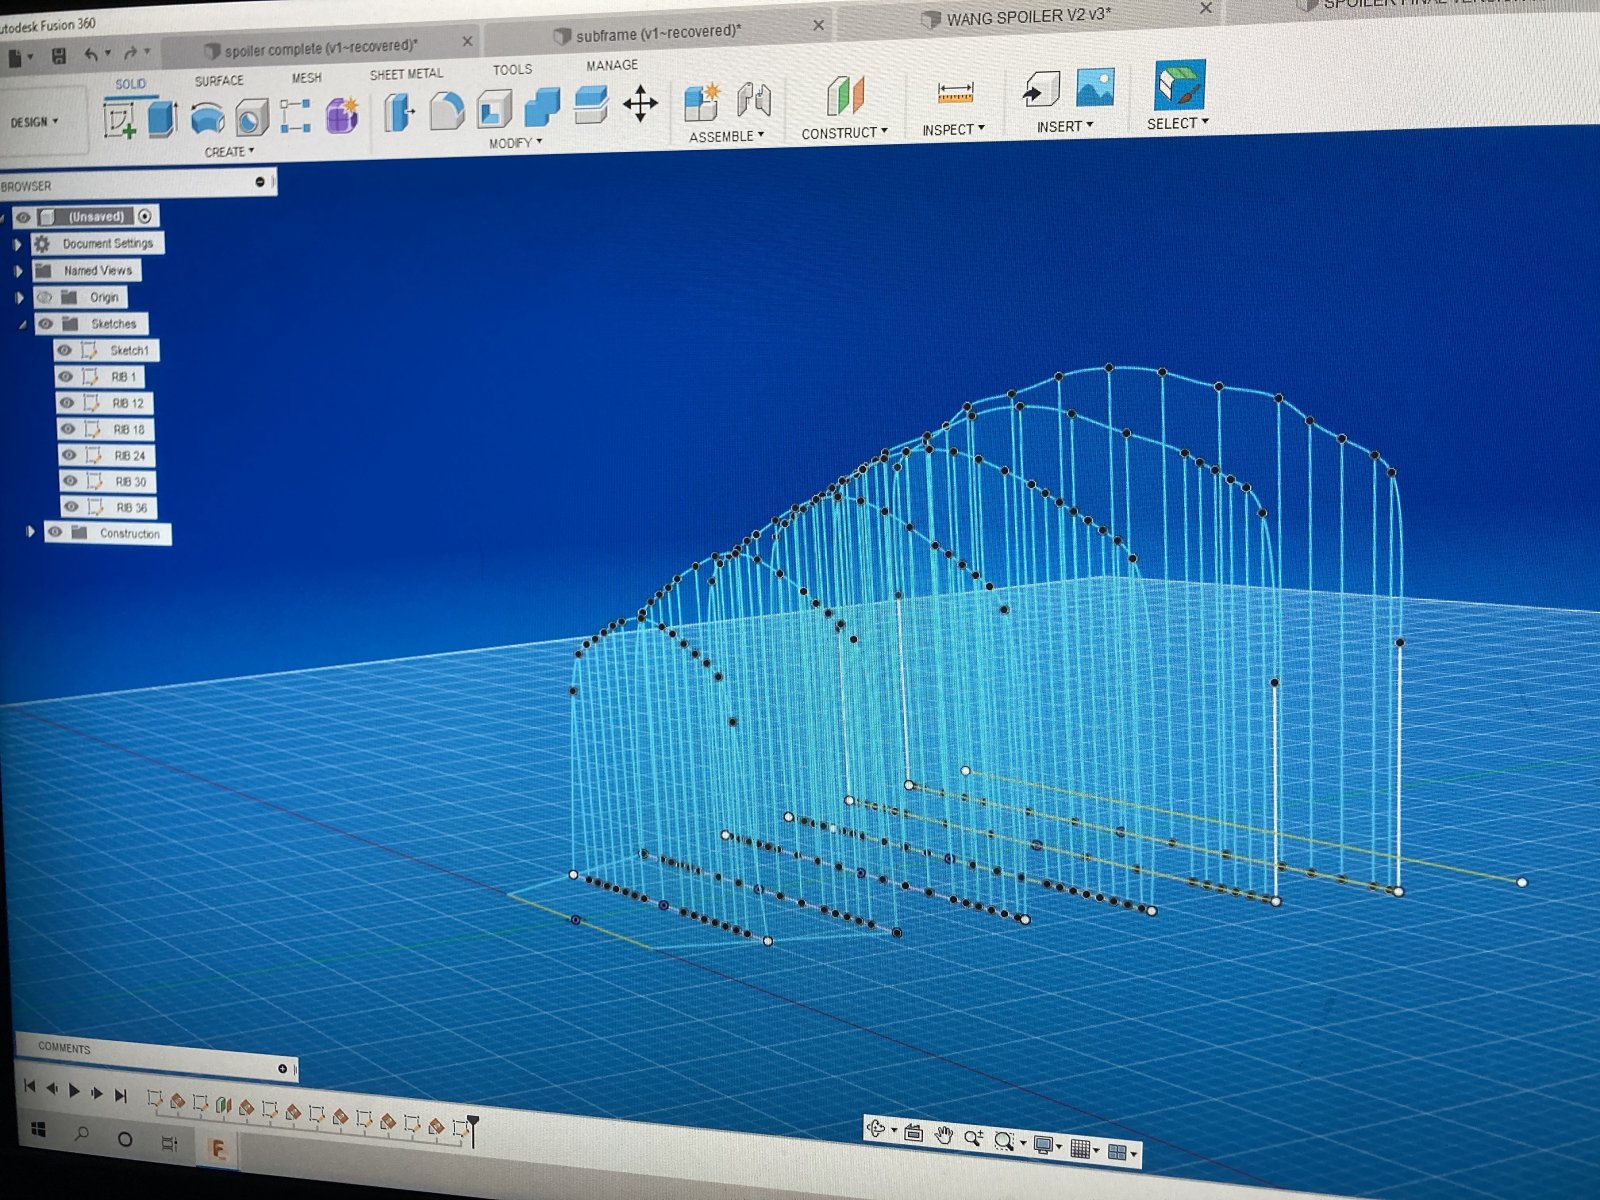Toggle visibility of RIB 24 sketch
This screenshot has width=1600, height=1200.
click(69, 455)
